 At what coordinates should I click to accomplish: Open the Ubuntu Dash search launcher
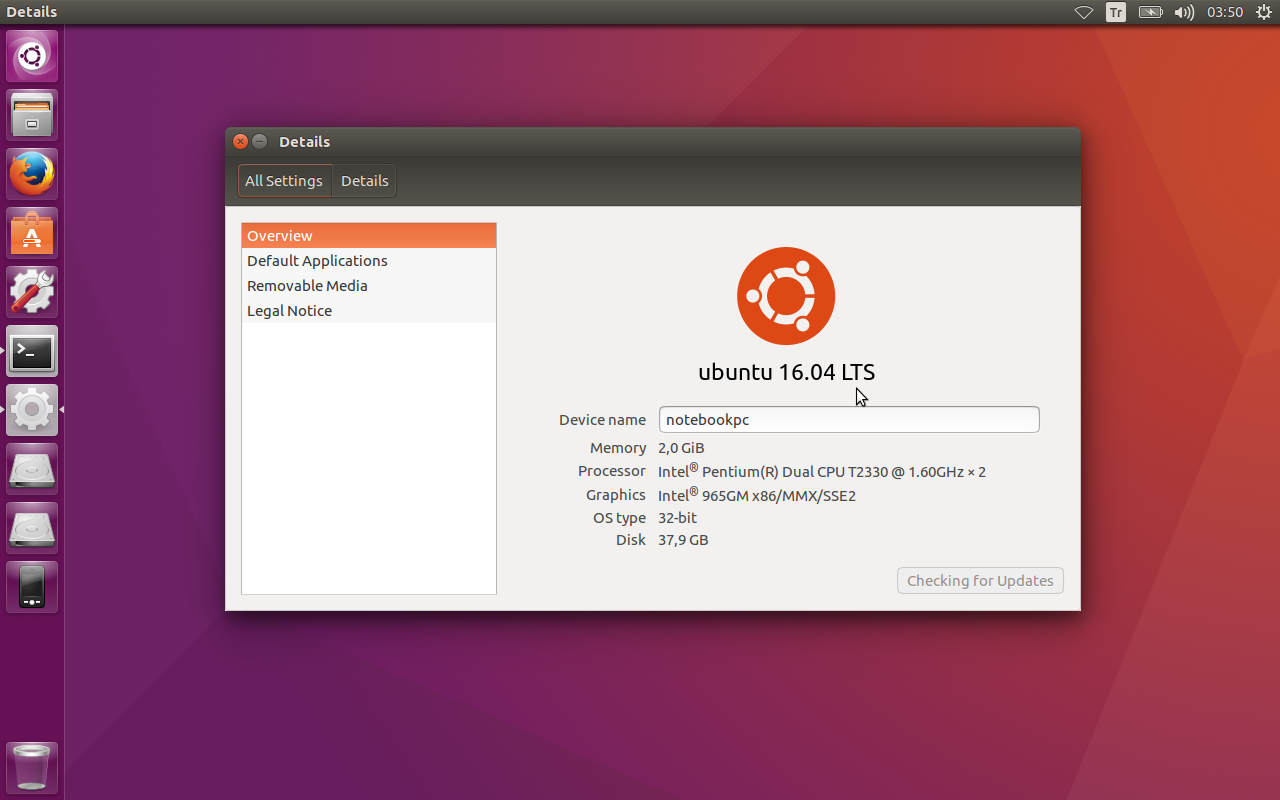coord(32,56)
